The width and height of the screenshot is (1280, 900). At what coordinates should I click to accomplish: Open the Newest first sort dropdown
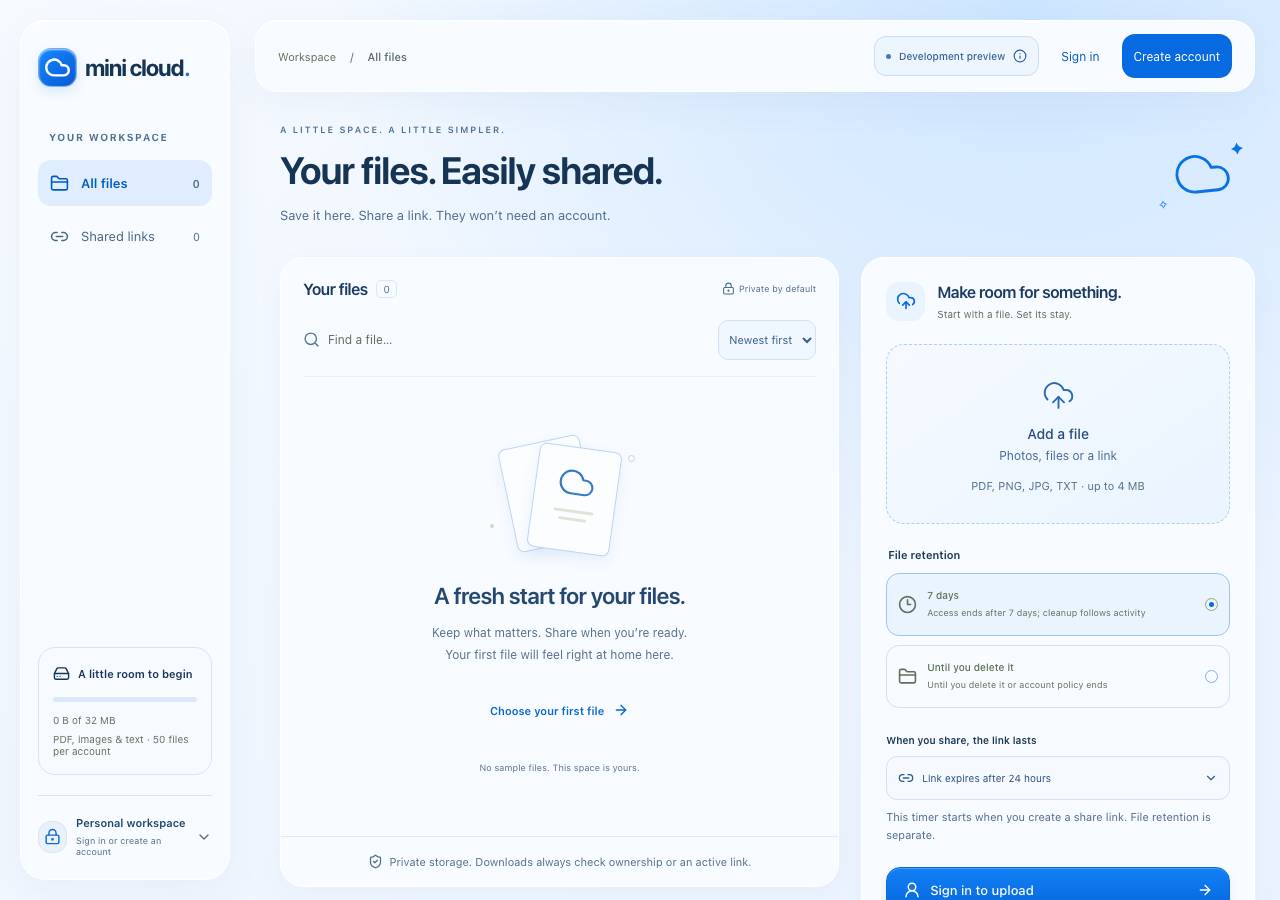tap(767, 340)
